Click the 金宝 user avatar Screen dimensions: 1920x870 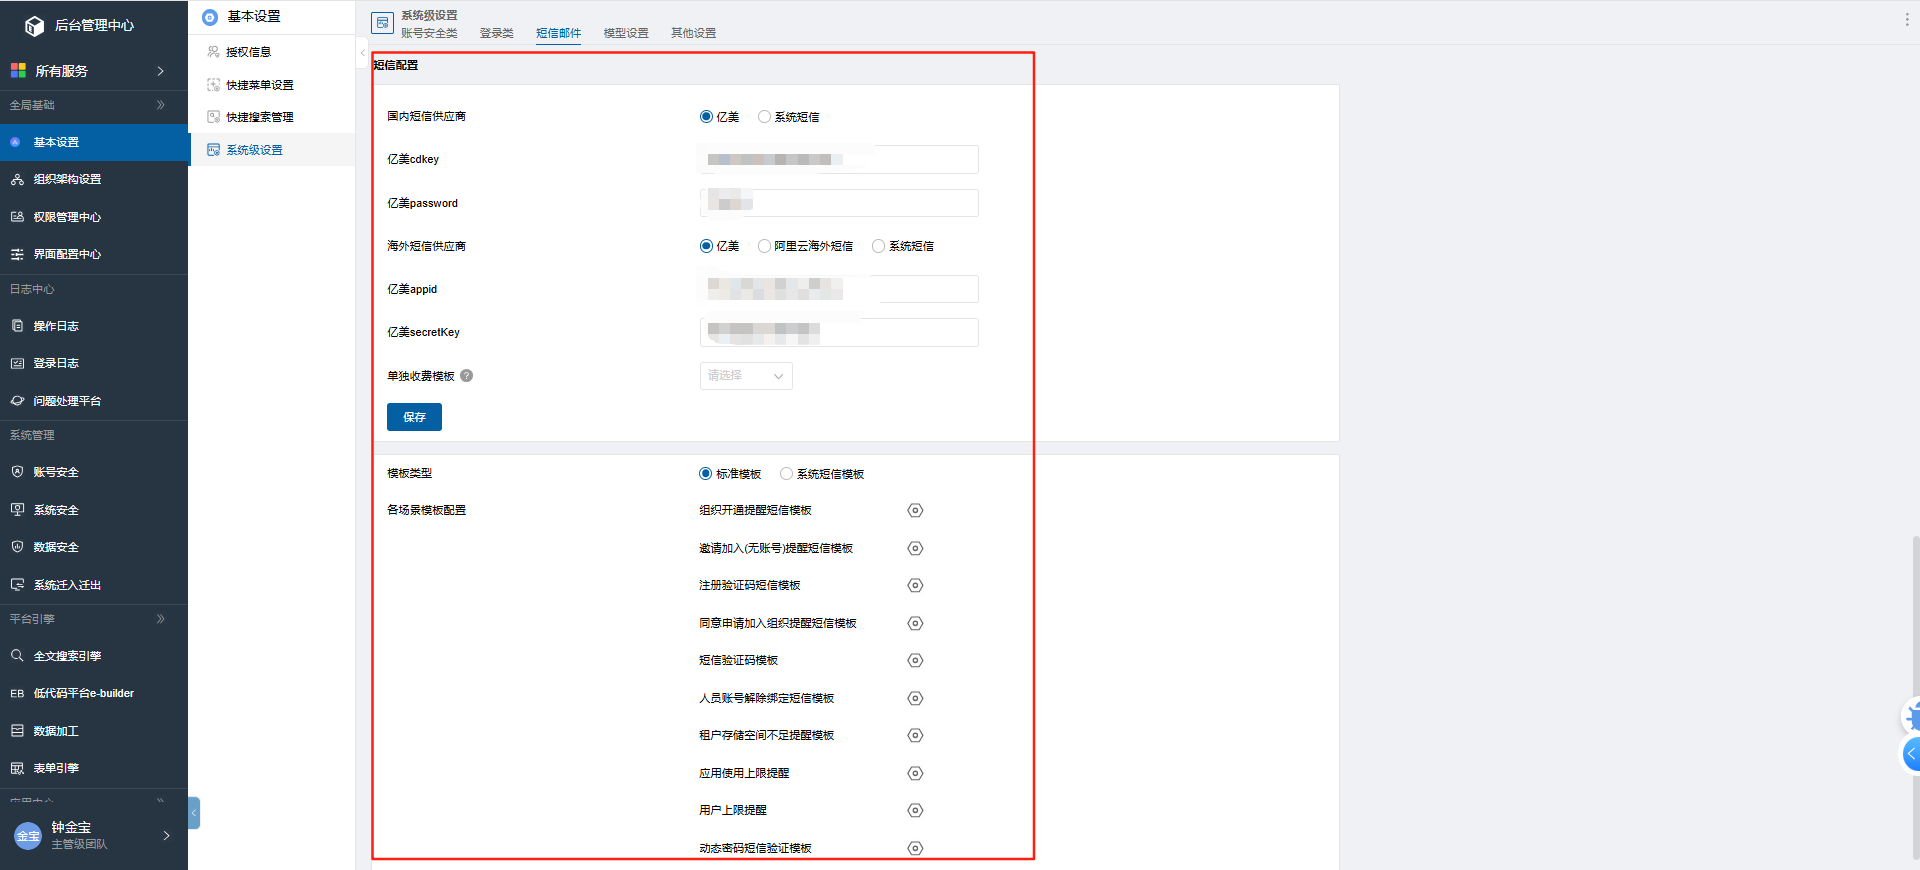(x=28, y=835)
